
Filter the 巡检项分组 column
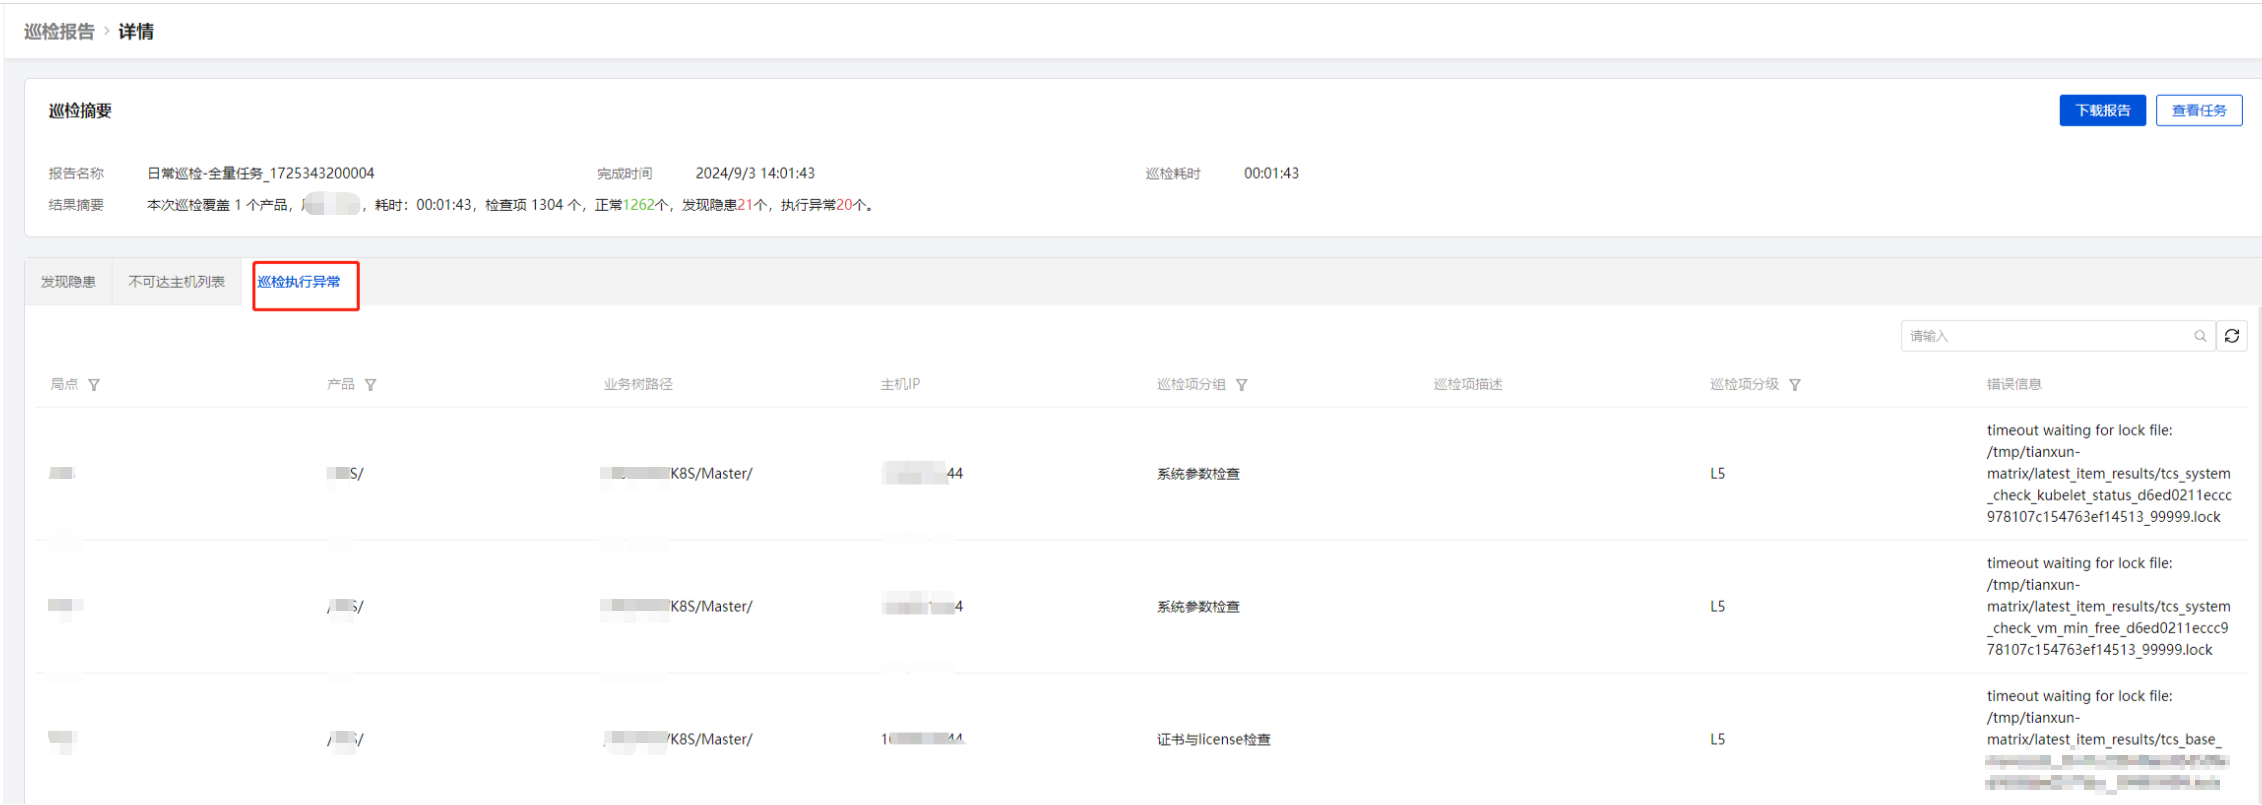point(1241,385)
